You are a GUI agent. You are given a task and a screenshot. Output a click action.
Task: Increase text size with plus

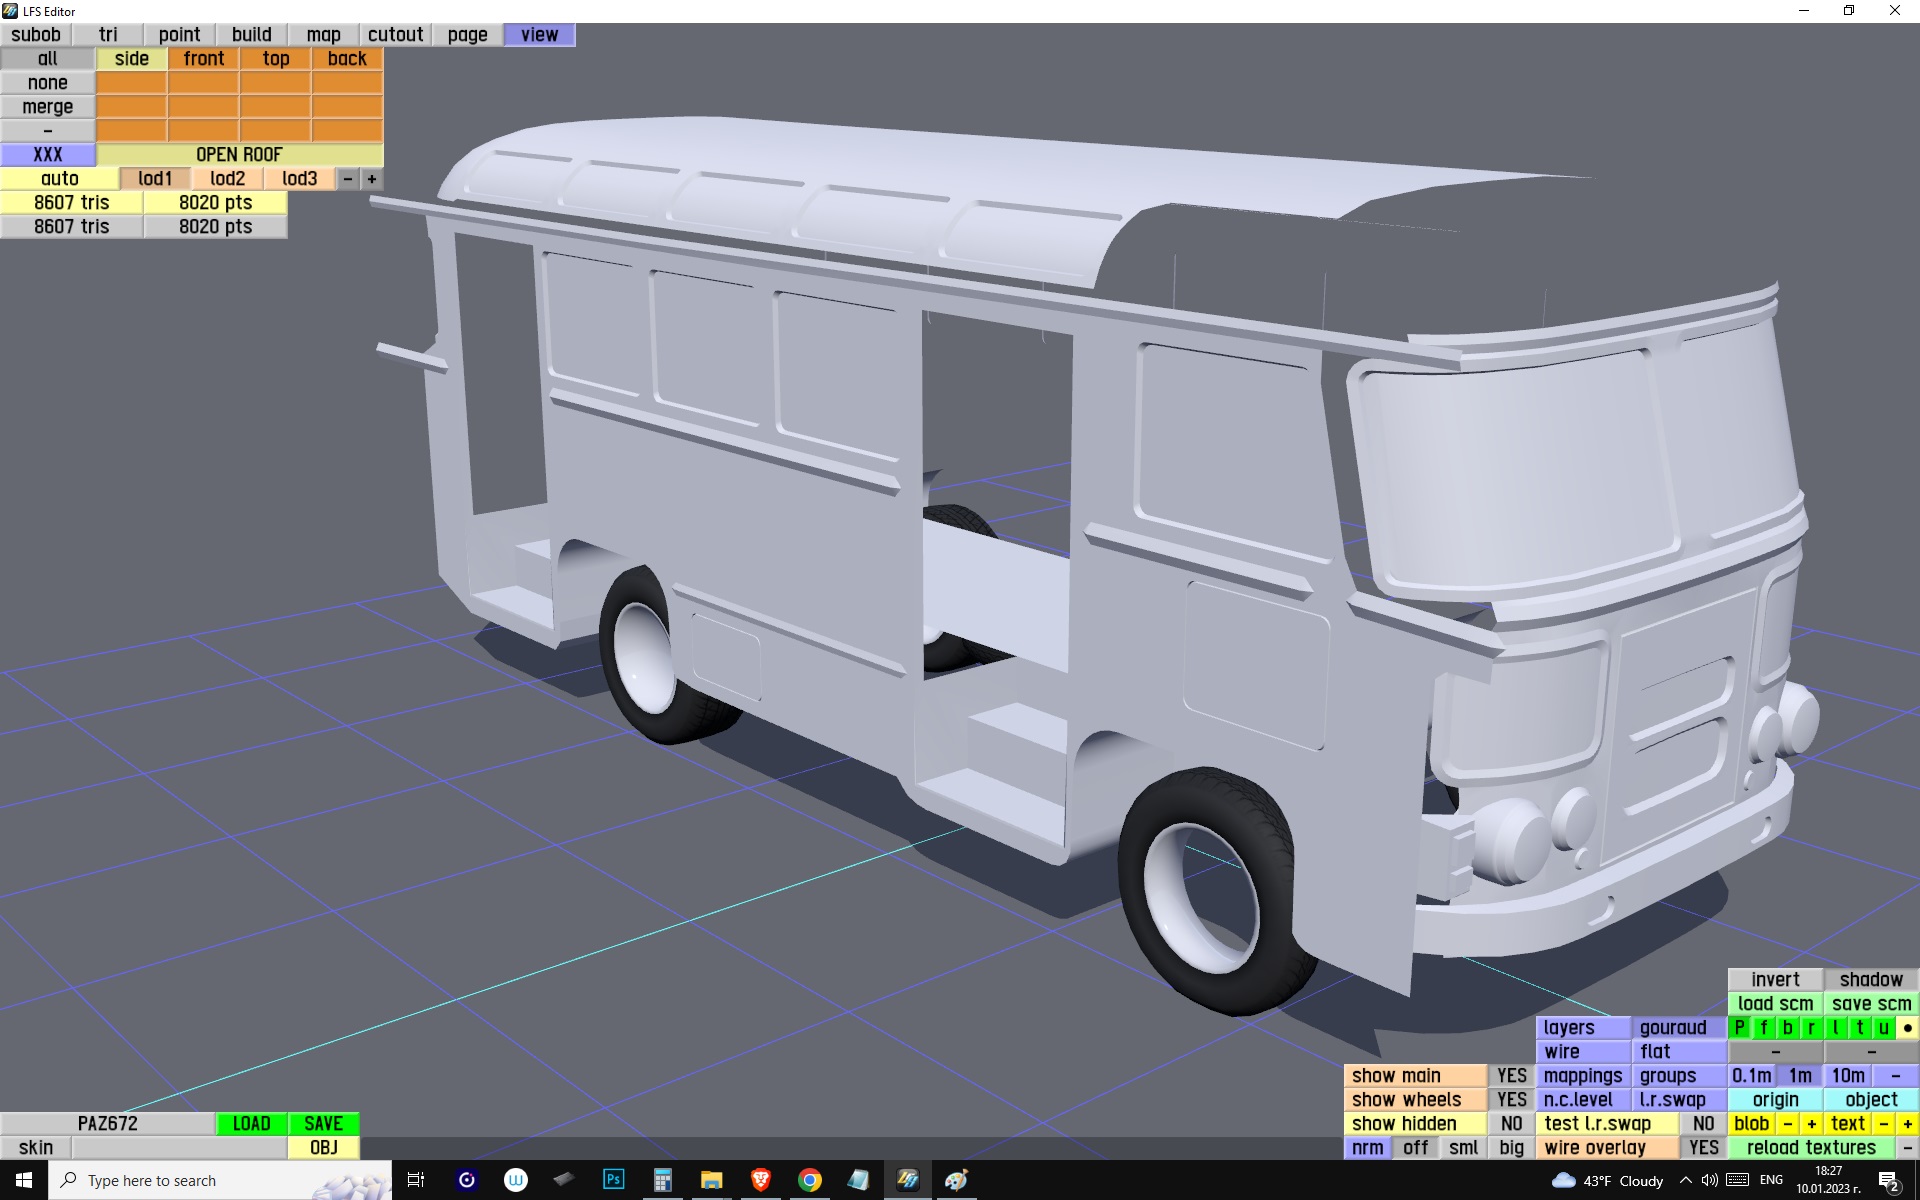(1907, 1124)
